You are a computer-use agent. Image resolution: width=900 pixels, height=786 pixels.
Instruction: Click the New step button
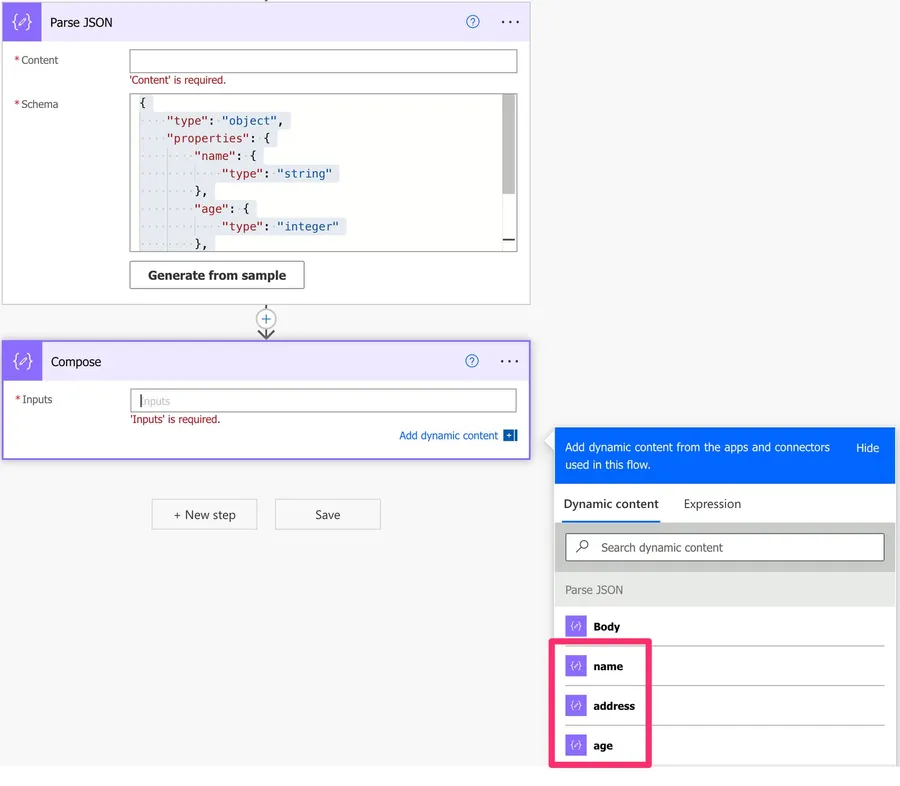pyautogui.click(x=205, y=515)
